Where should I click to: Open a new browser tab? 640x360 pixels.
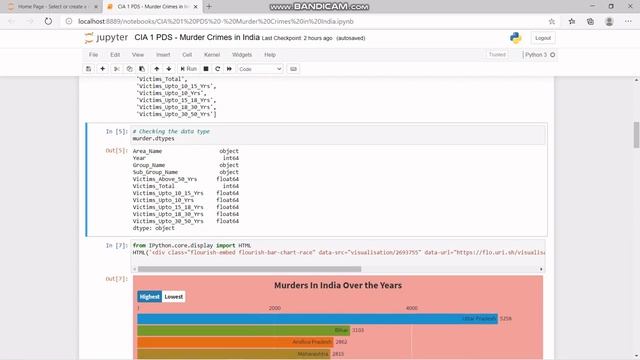point(209,7)
